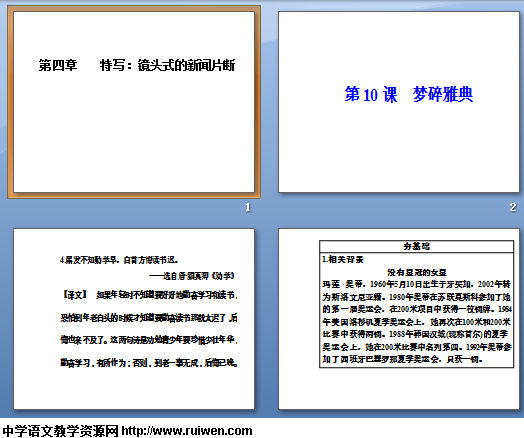524x438 pixels.
Task: Select the slide thumbnail with 夯基础 table
Action: click(399, 319)
